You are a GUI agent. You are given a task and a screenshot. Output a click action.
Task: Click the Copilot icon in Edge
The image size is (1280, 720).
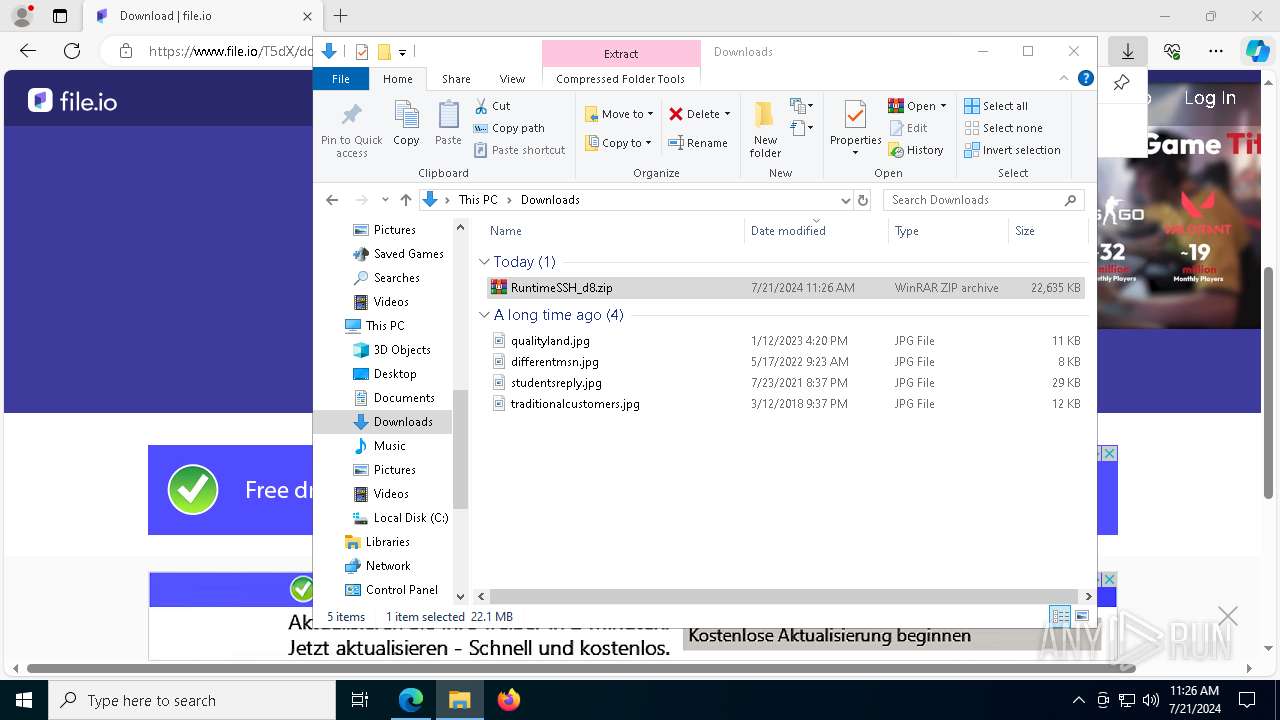1257,51
